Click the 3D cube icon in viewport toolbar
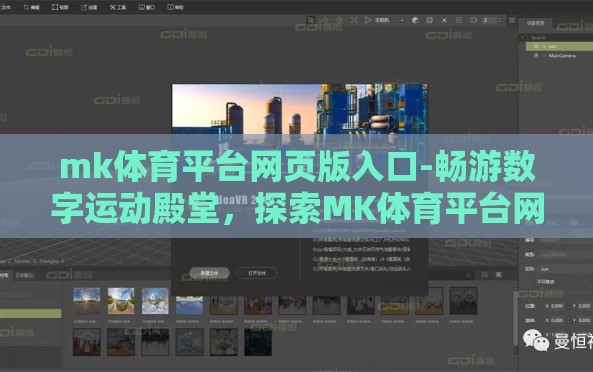This screenshot has width=593, height=372. coord(415,20)
